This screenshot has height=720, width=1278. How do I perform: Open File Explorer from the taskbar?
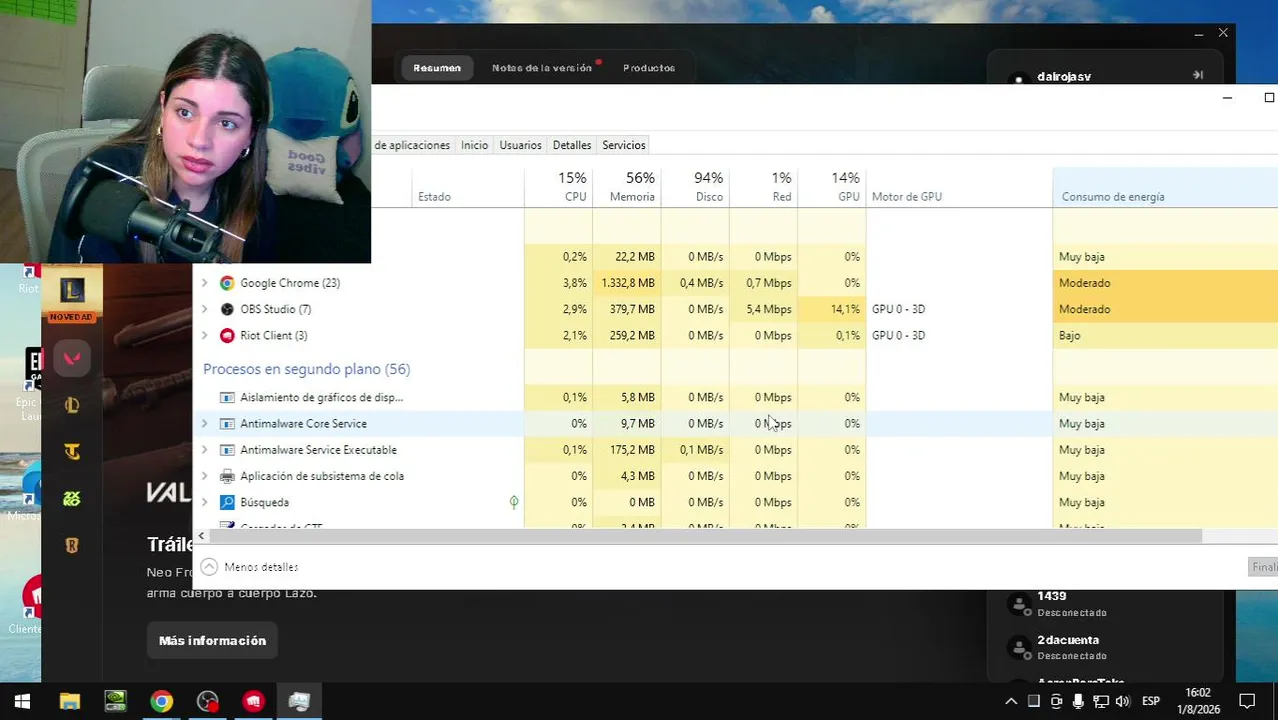(x=69, y=701)
